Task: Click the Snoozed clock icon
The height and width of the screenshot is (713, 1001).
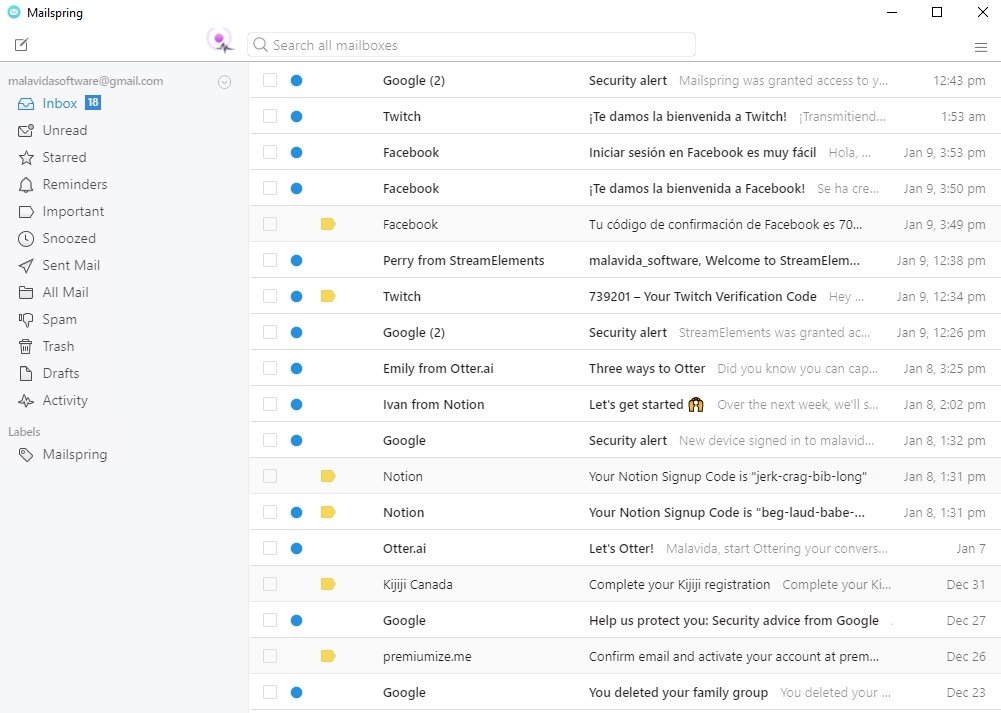Action: (26, 239)
